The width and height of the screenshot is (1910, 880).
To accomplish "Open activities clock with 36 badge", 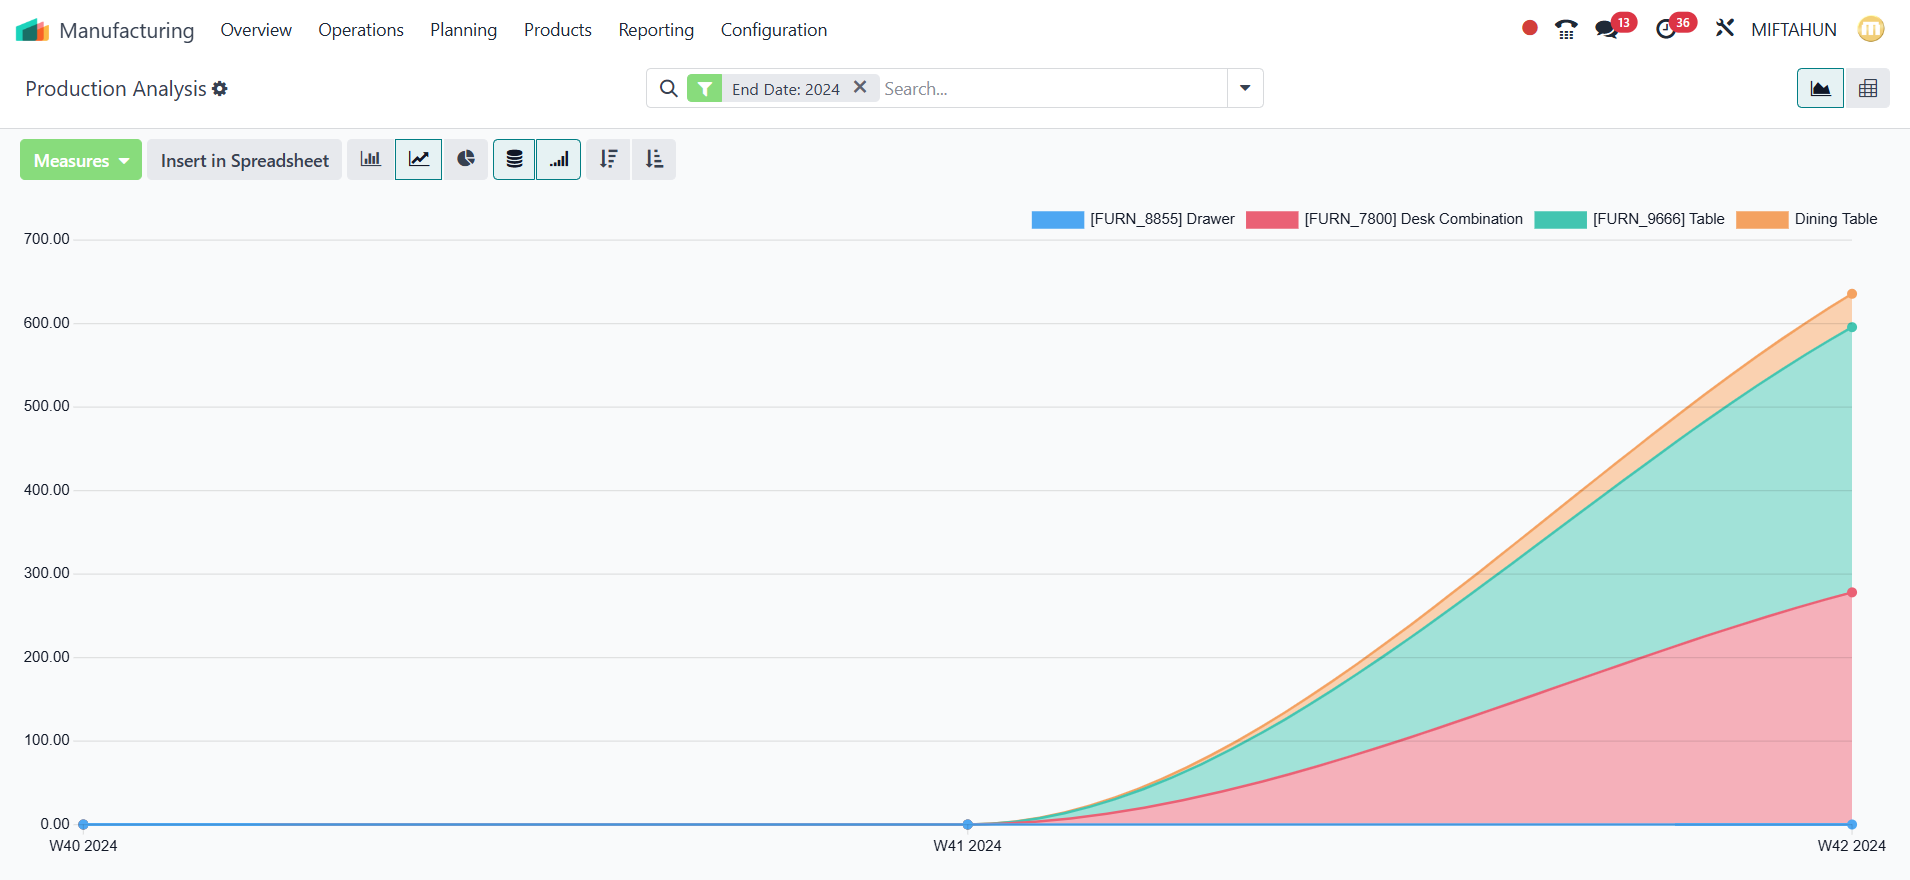I will (1675, 27).
